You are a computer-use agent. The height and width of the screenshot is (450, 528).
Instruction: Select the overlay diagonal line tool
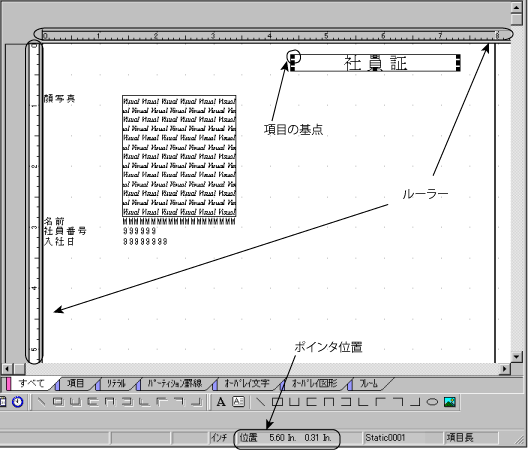point(260,402)
